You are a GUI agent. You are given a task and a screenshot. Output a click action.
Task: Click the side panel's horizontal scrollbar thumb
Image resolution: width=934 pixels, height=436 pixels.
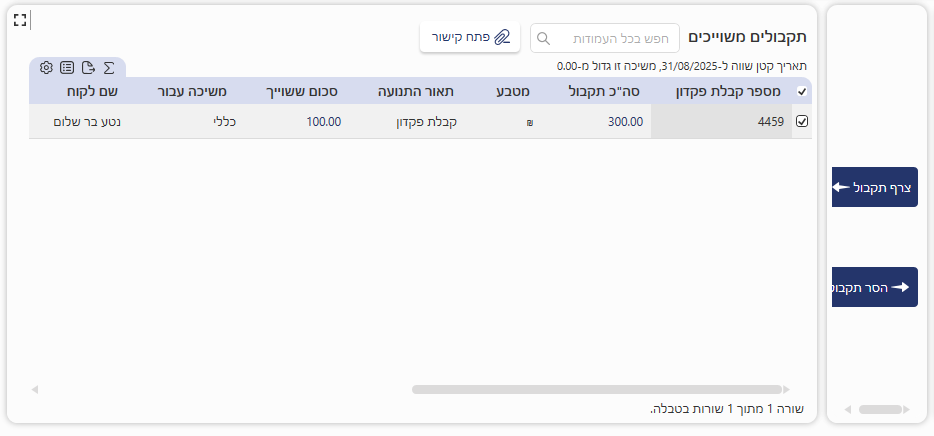(880, 409)
